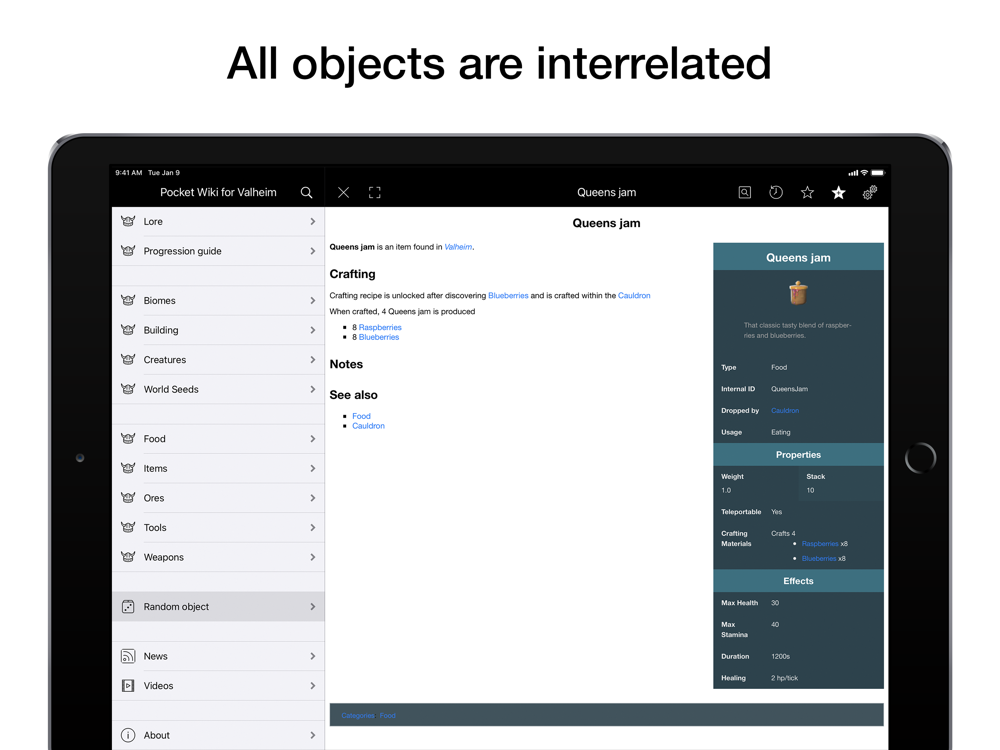Open Raspberries link in ingredient list
Image resolution: width=1000 pixels, height=750 pixels.
point(380,327)
